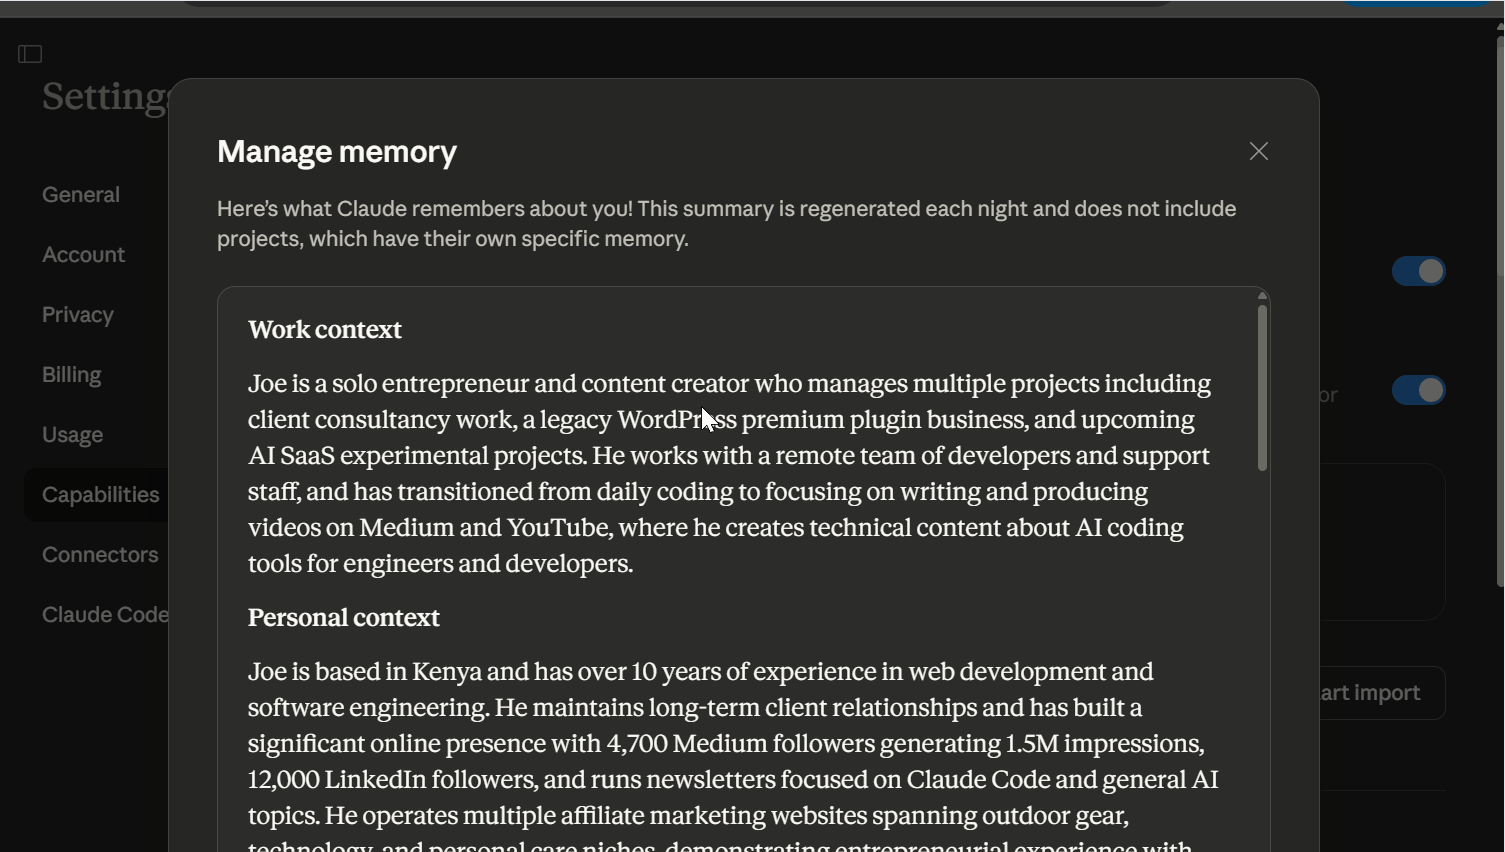1505x852 pixels.
Task: Click the memory summary scroll-up arrow
Action: click(1262, 296)
